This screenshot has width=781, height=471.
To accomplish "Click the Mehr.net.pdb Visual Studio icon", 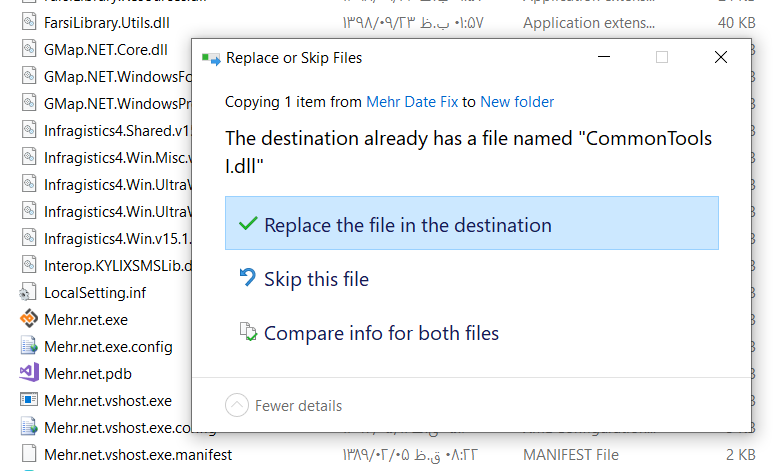I will 28,374.
